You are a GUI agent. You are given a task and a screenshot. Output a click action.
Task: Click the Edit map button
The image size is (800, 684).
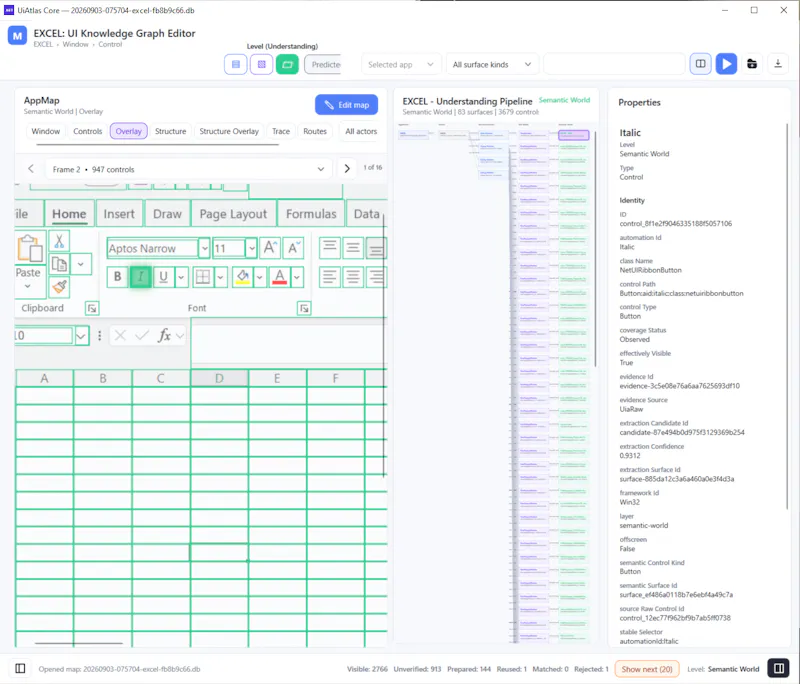346,105
